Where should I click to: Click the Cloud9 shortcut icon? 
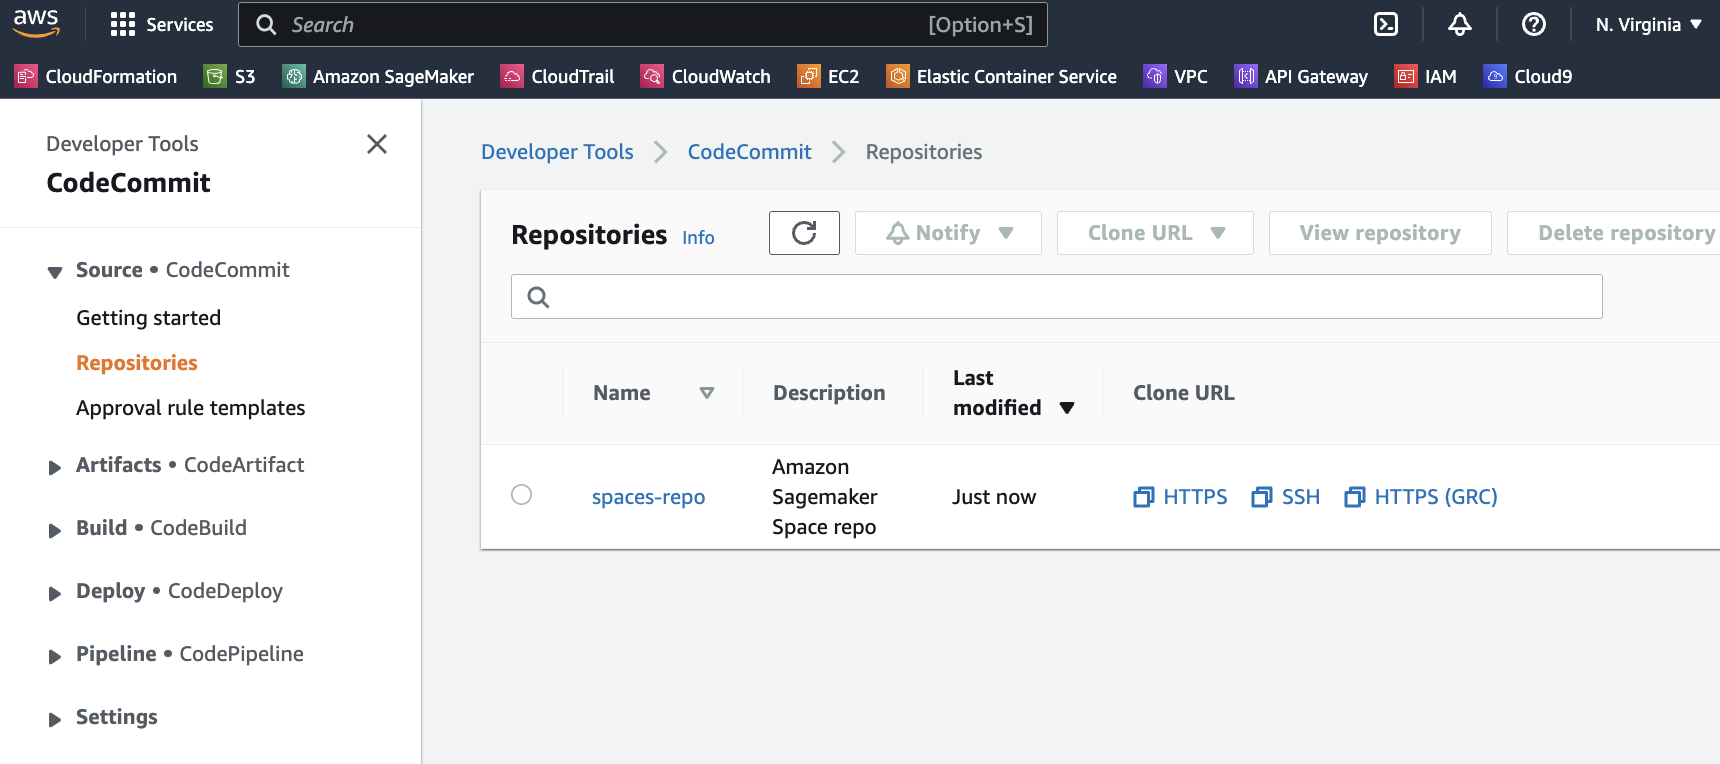(1495, 76)
